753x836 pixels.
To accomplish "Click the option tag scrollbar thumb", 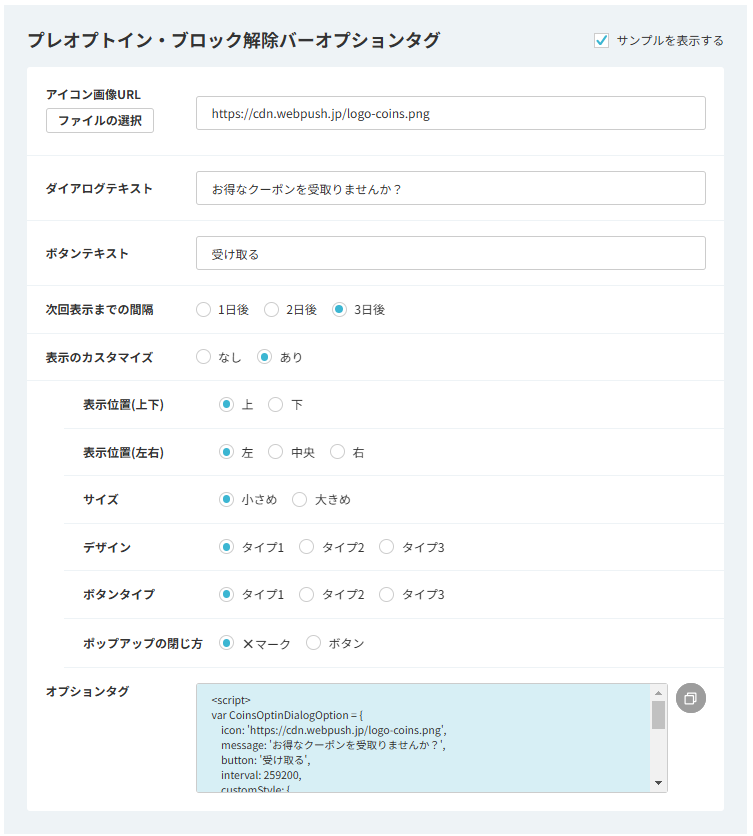I will pyautogui.click(x=658, y=714).
